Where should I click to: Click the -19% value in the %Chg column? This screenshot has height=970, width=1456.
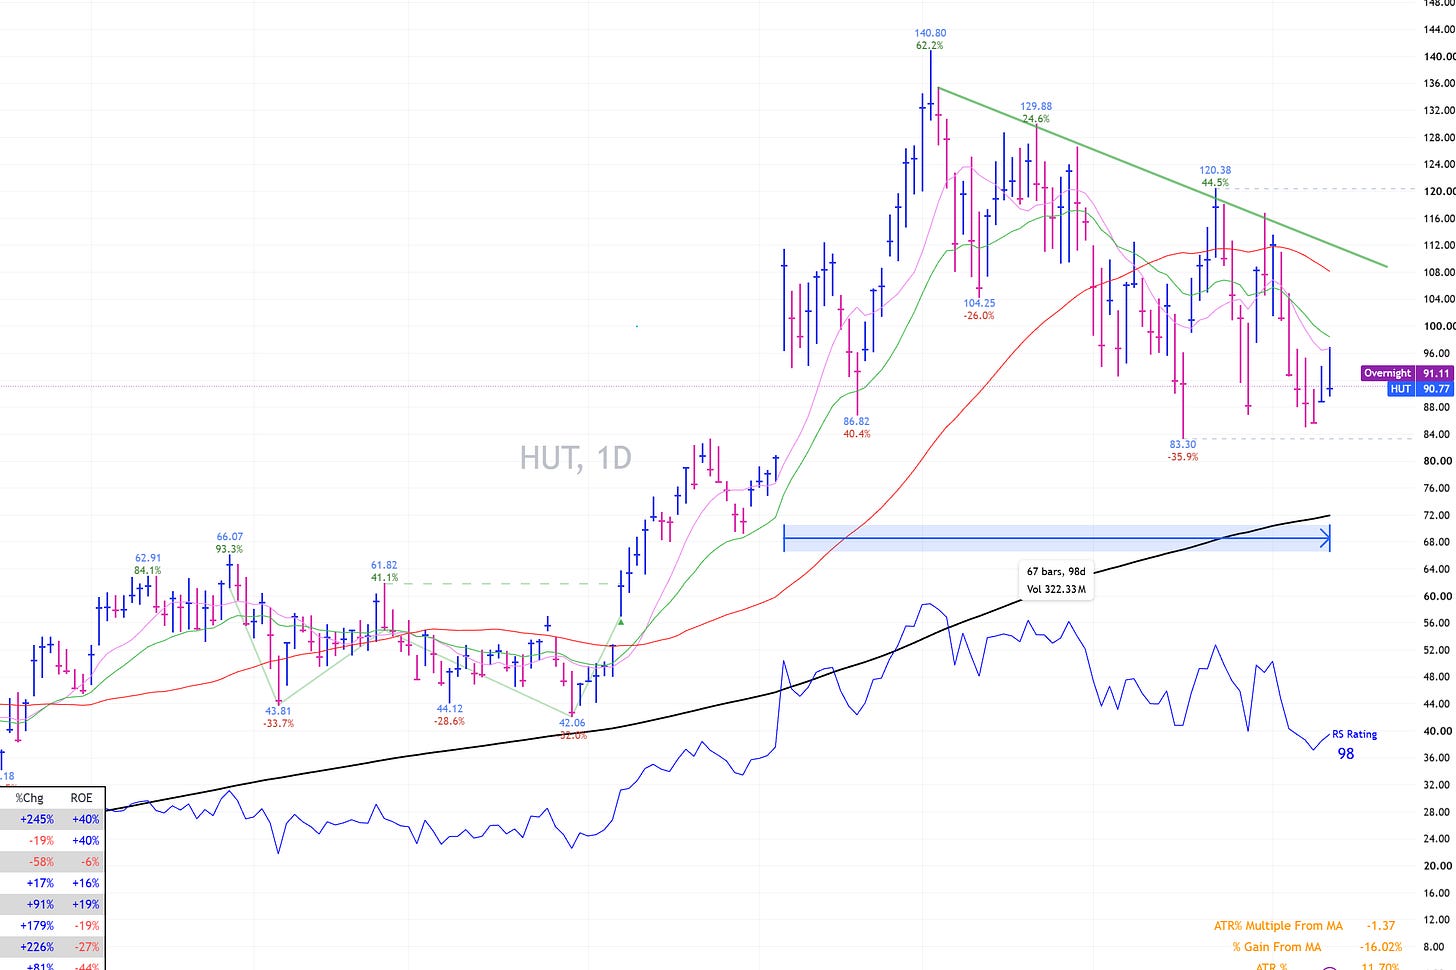[41, 841]
